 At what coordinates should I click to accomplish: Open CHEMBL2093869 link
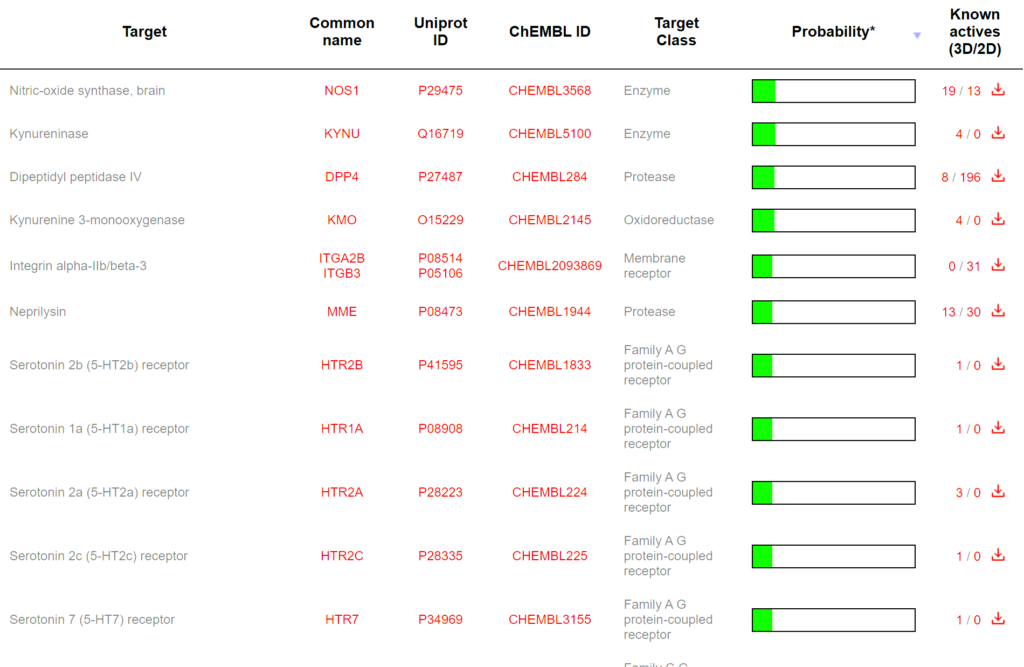pyautogui.click(x=549, y=266)
